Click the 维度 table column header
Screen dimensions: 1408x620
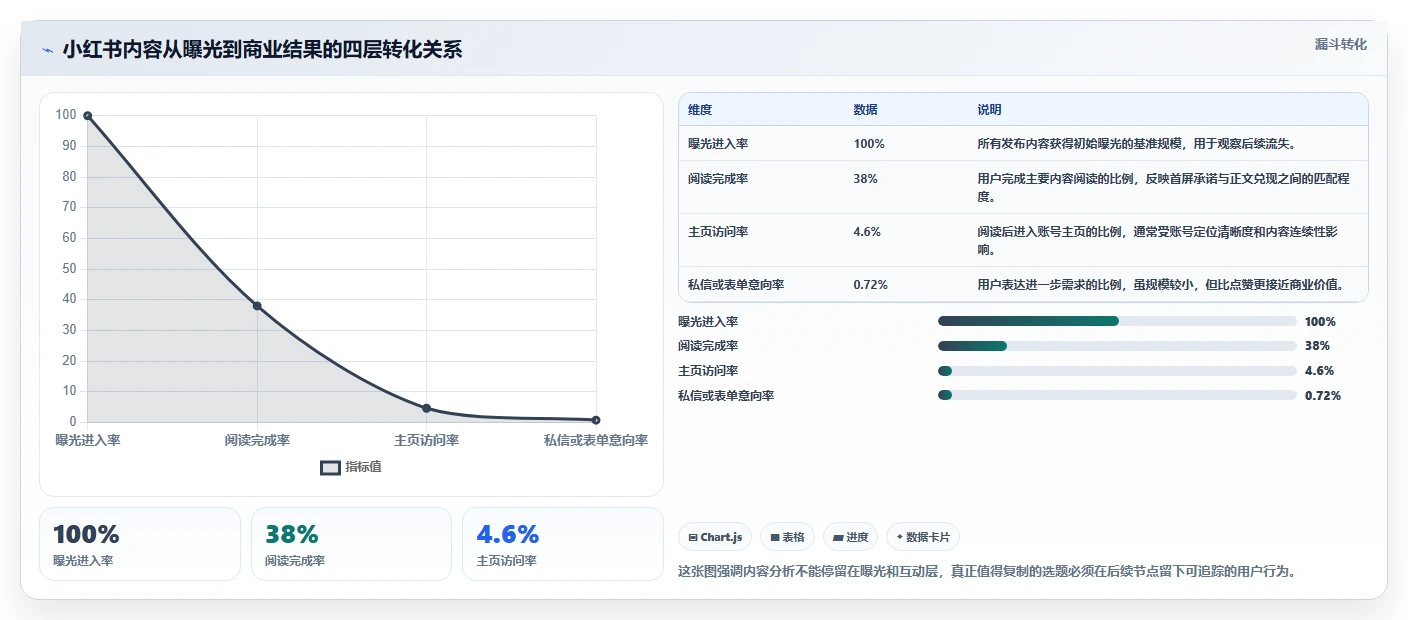point(700,110)
